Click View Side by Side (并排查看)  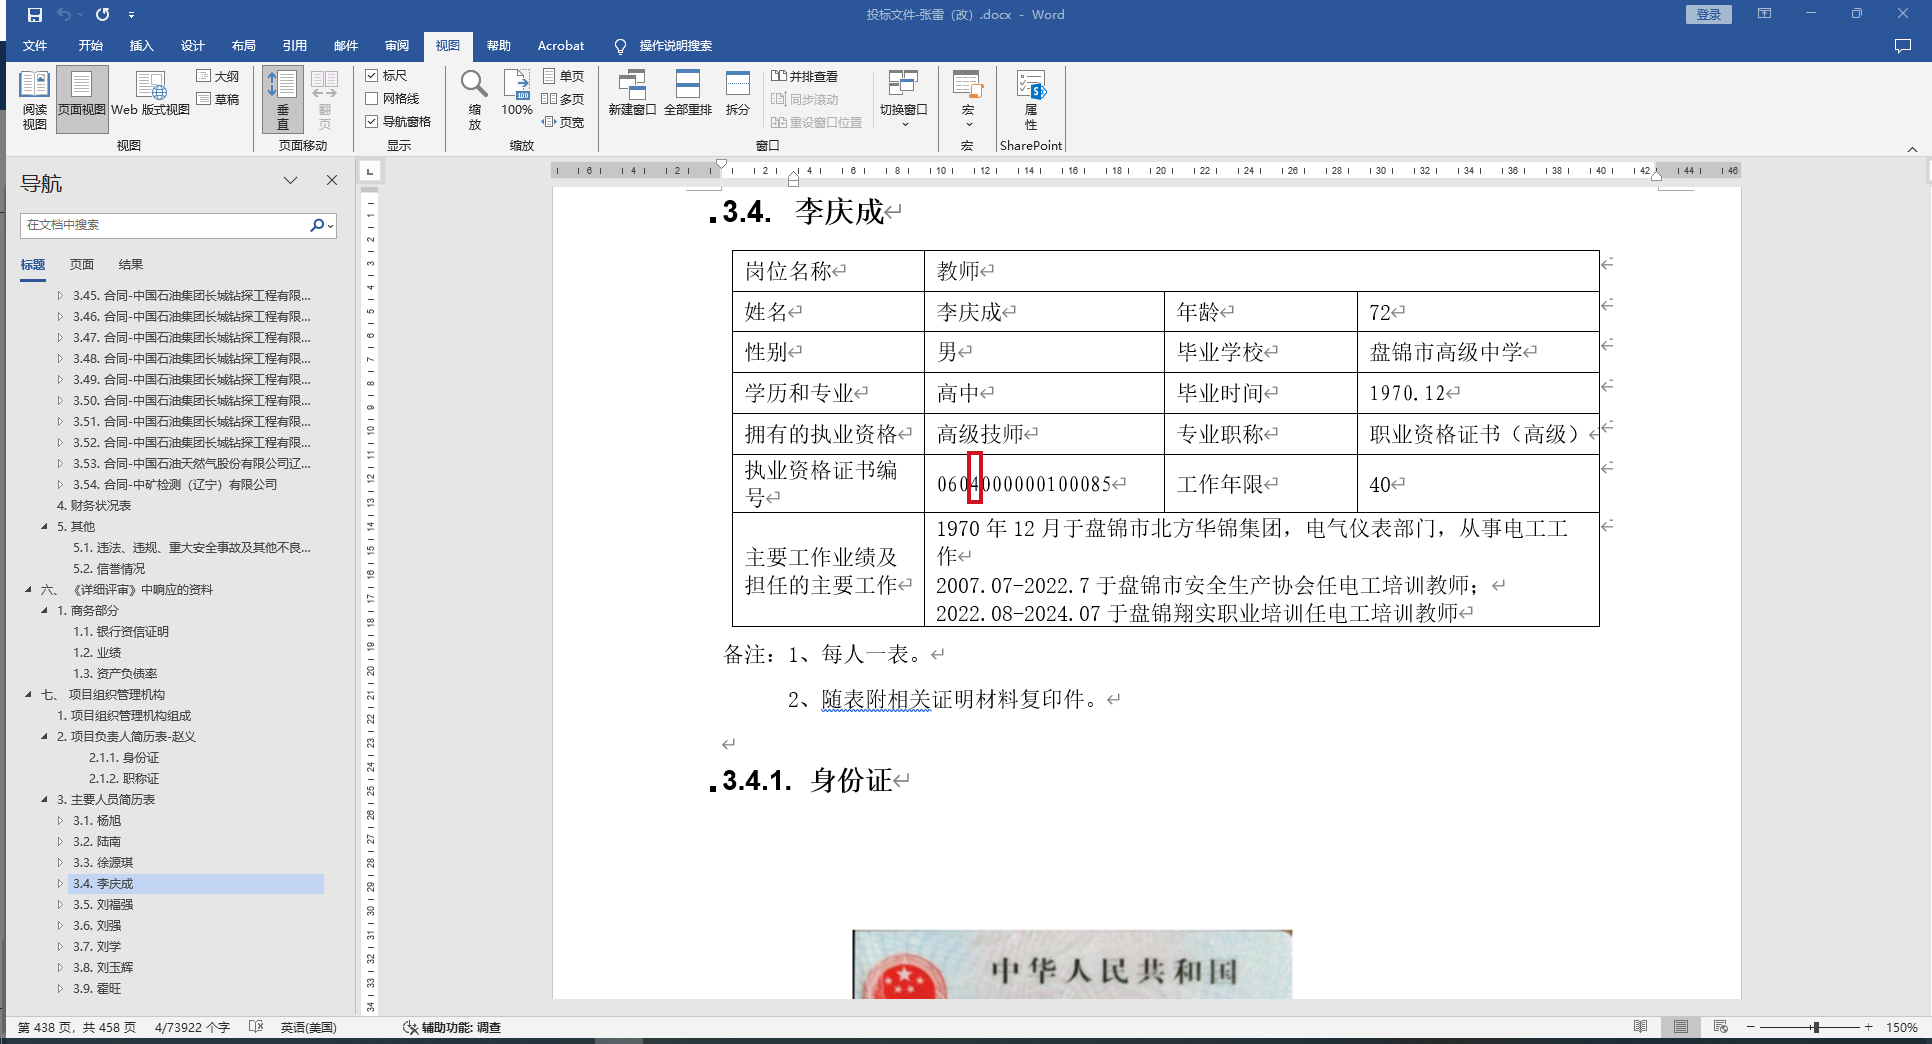(x=805, y=76)
